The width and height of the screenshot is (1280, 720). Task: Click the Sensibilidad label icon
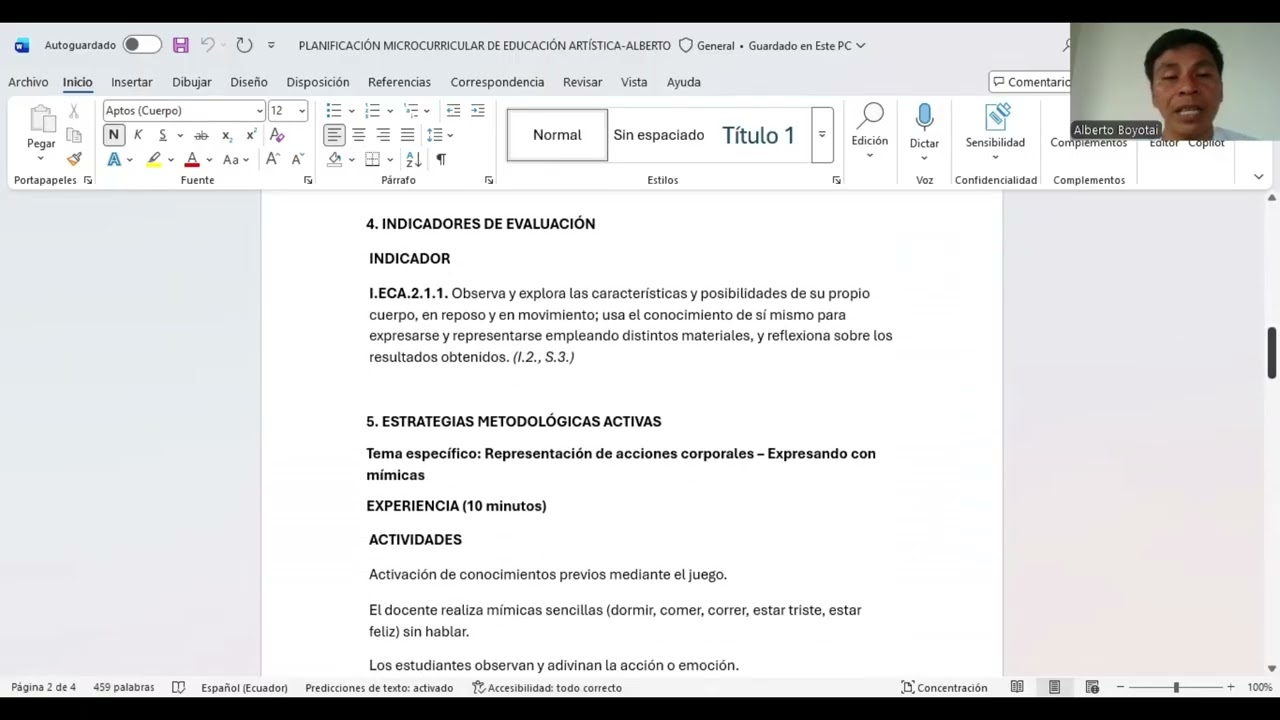(x=995, y=118)
